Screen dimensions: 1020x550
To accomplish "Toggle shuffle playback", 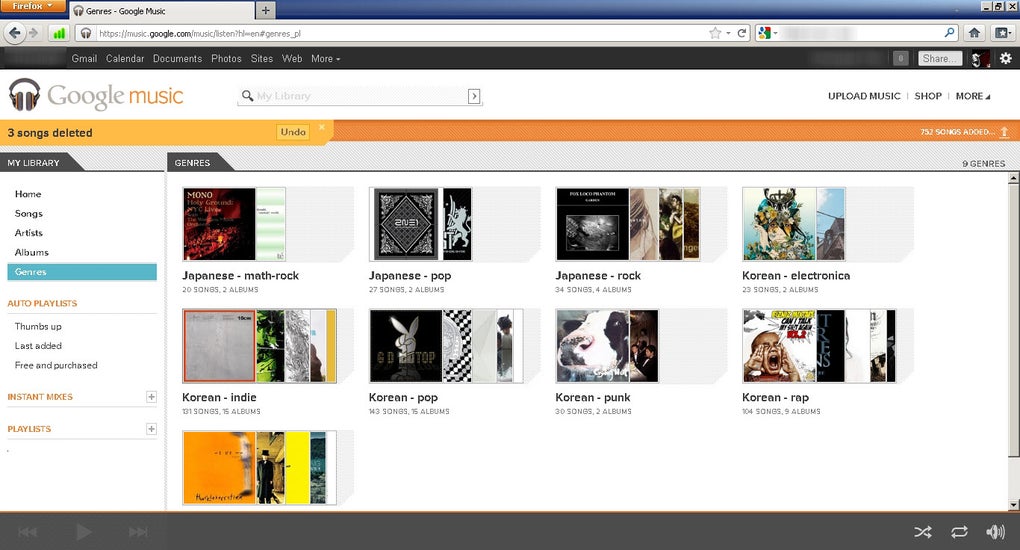I will tap(922, 532).
